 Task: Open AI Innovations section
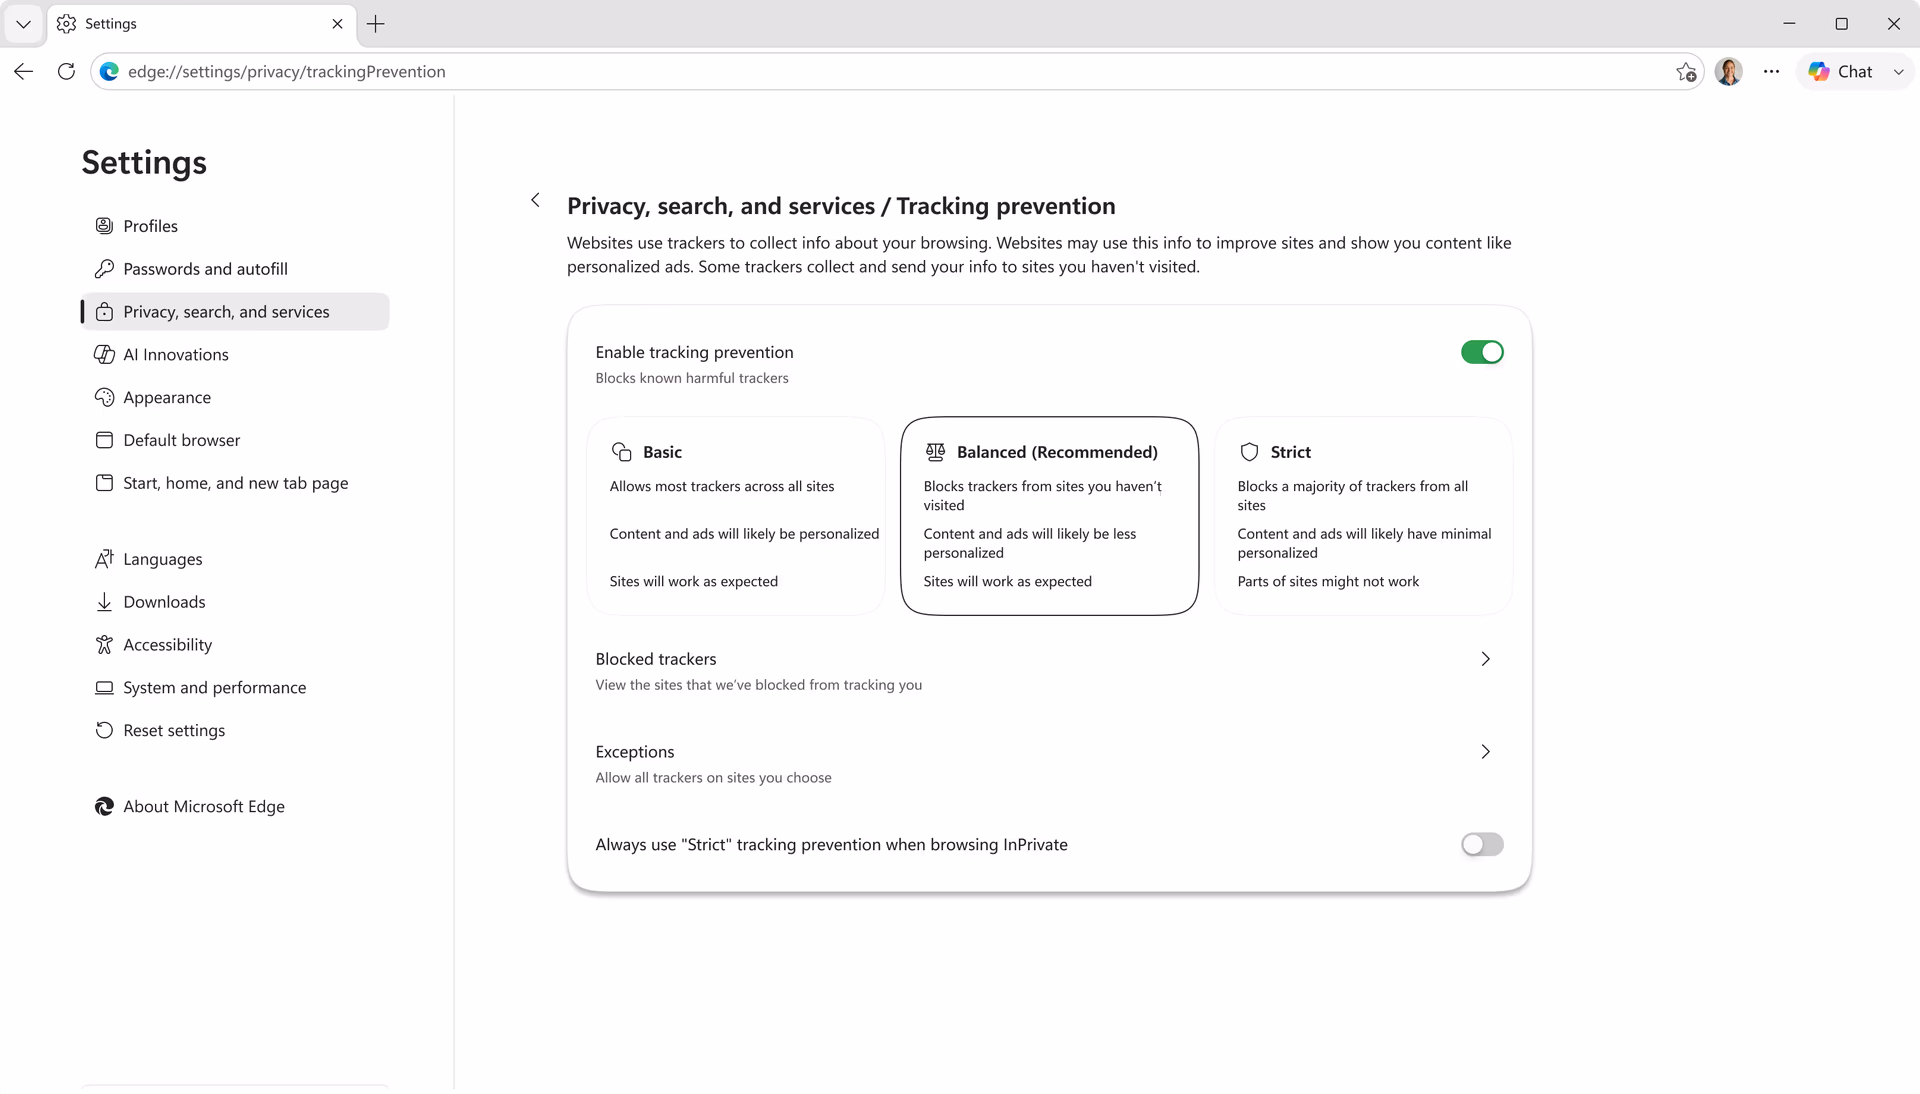coord(236,355)
